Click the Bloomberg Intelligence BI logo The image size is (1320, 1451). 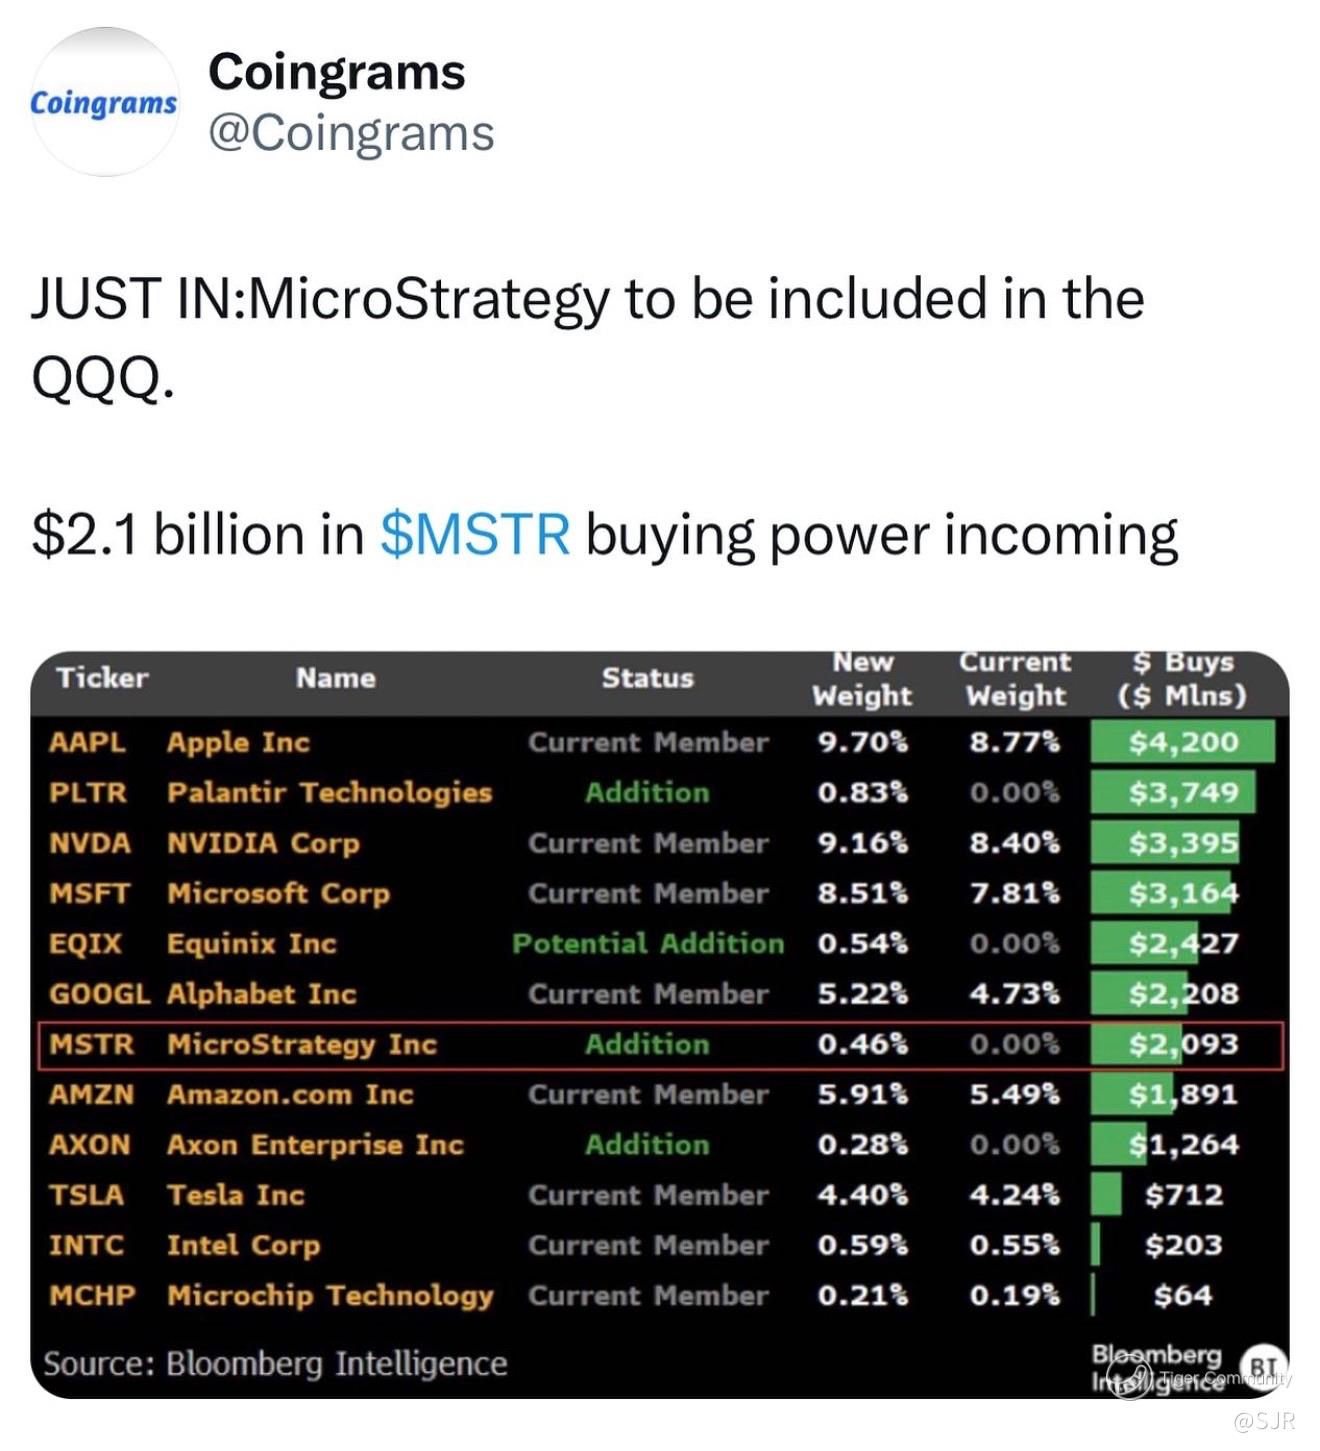coord(1262,1364)
